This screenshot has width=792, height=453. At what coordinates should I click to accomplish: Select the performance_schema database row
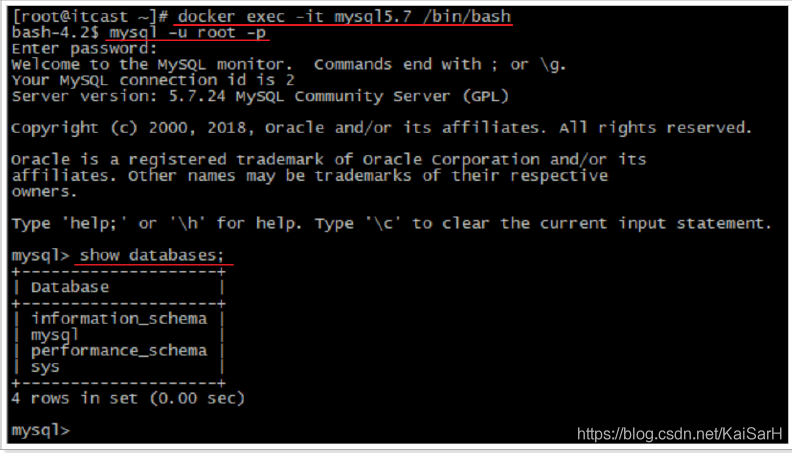click(x=119, y=351)
